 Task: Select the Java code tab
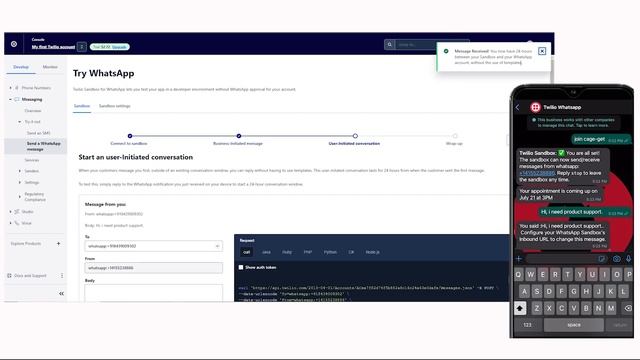tap(266, 252)
